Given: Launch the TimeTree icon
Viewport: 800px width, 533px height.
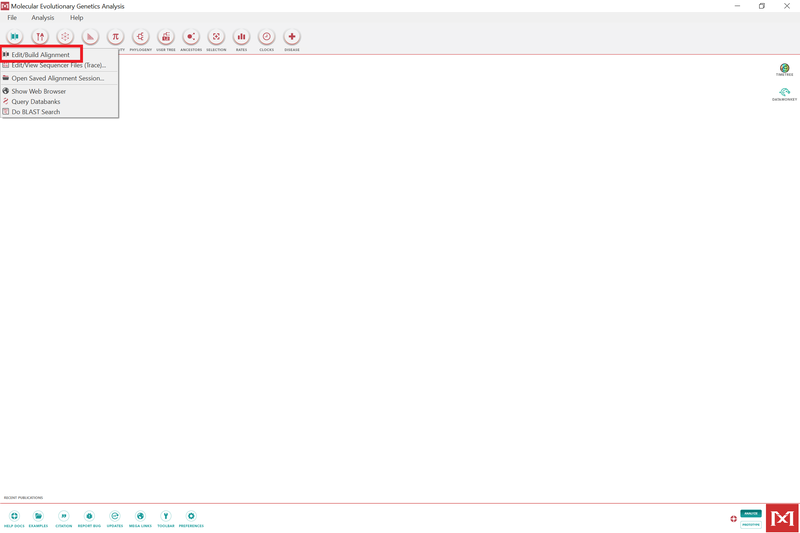Looking at the screenshot, I should [x=784, y=68].
